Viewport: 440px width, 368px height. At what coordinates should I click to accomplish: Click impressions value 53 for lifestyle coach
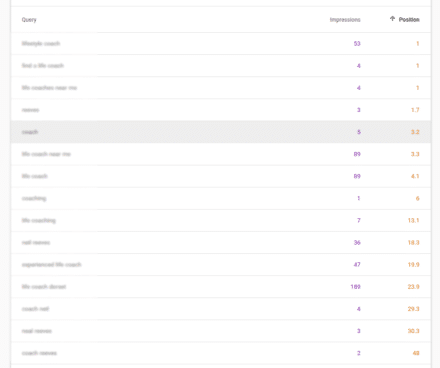pos(357,44)
